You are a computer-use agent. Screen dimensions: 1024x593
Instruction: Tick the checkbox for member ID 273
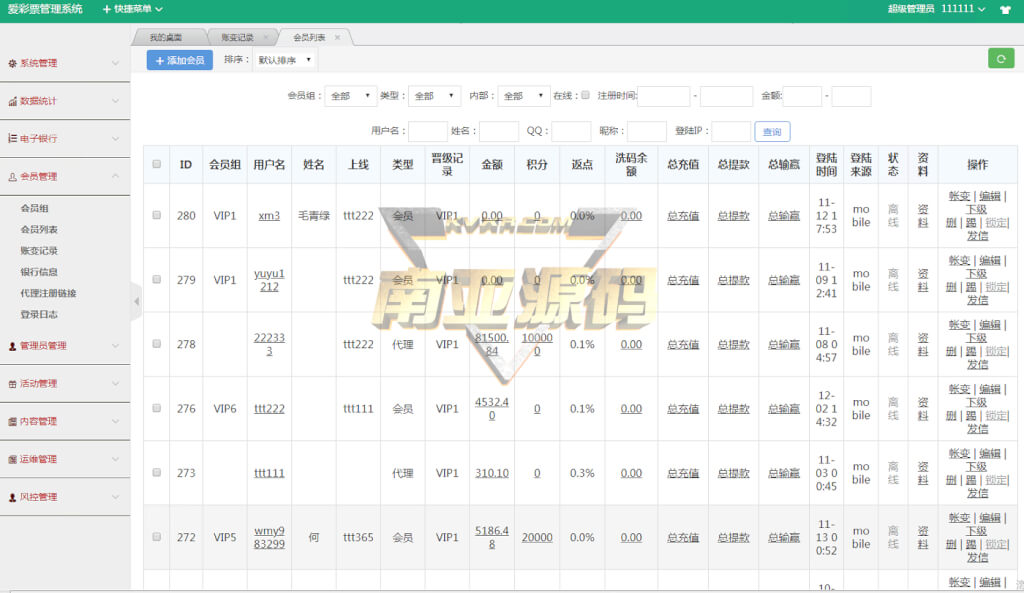click(x=157, y=472)
